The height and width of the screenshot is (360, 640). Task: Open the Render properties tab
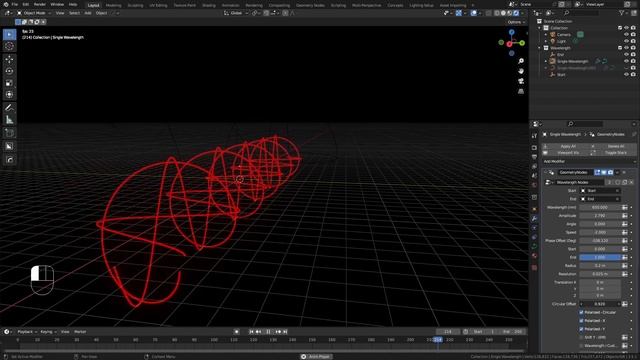(534, 147)
